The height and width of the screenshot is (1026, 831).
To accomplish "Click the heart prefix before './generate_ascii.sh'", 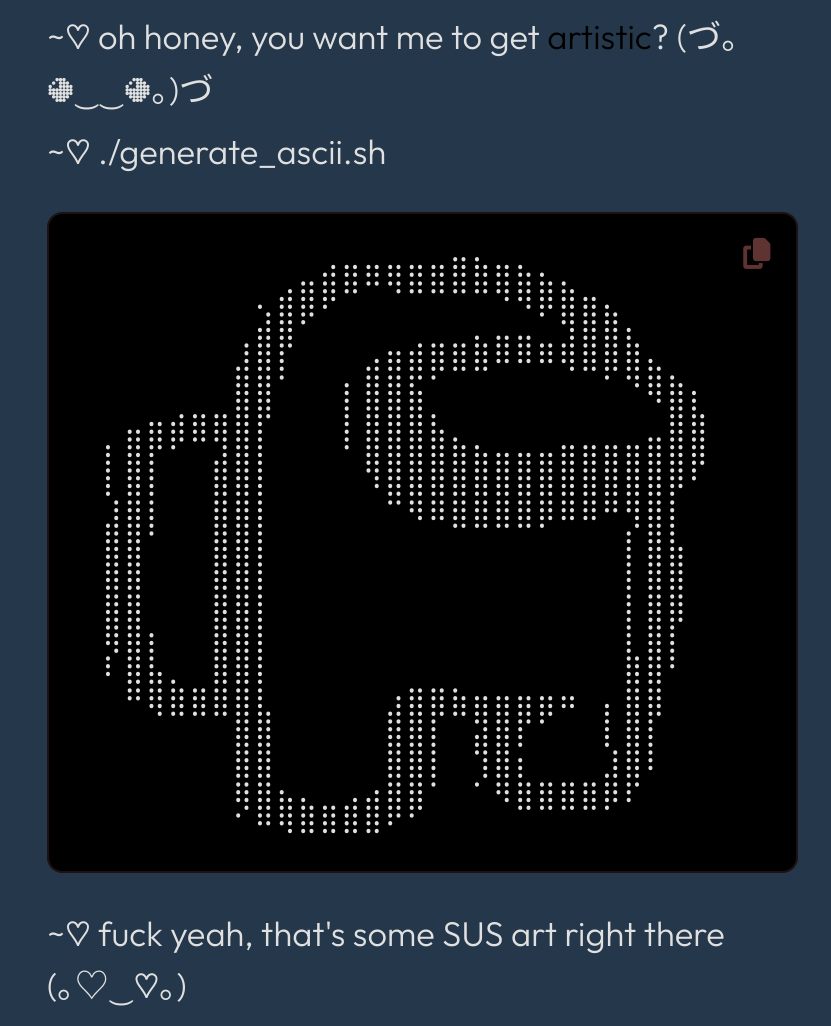I will [68, 154].
